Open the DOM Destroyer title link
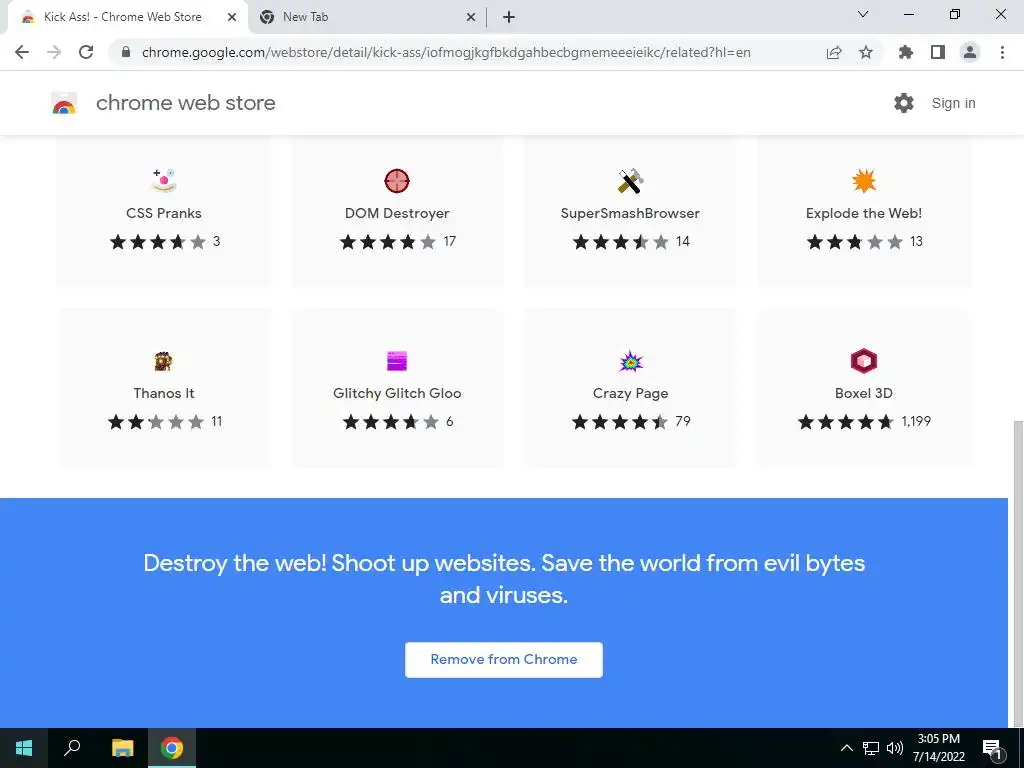 397,213
